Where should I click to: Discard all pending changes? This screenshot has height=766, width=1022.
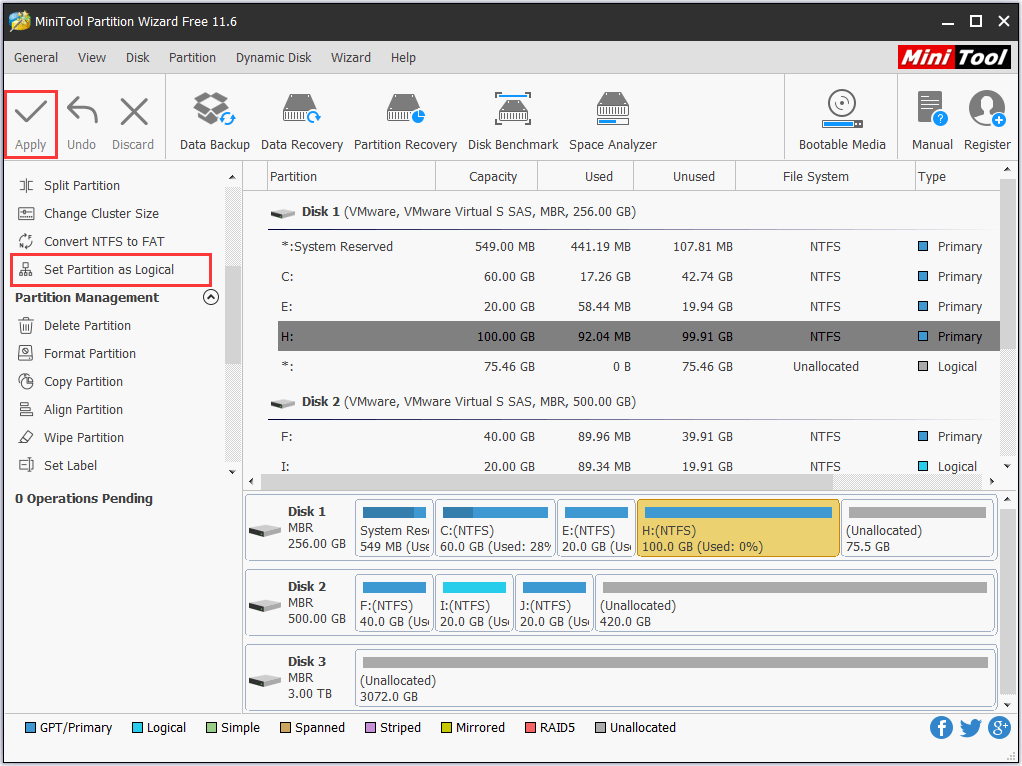tap(133, 124)
